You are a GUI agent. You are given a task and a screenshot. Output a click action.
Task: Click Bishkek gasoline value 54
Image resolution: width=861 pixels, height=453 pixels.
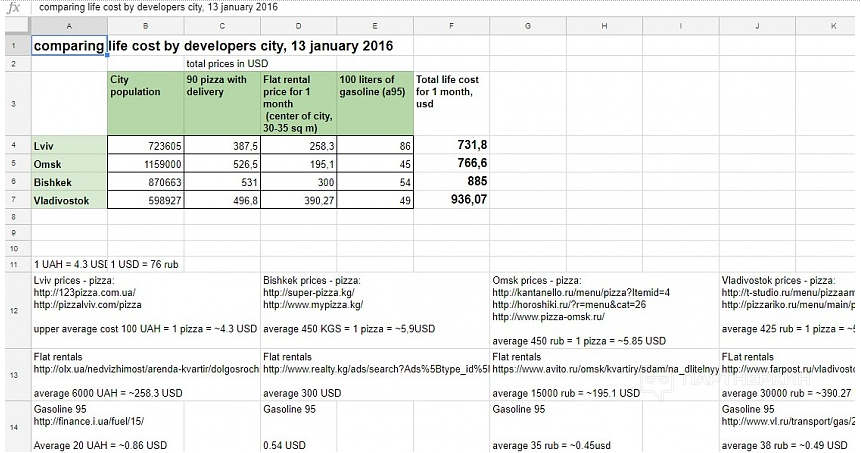click(375, 182)
